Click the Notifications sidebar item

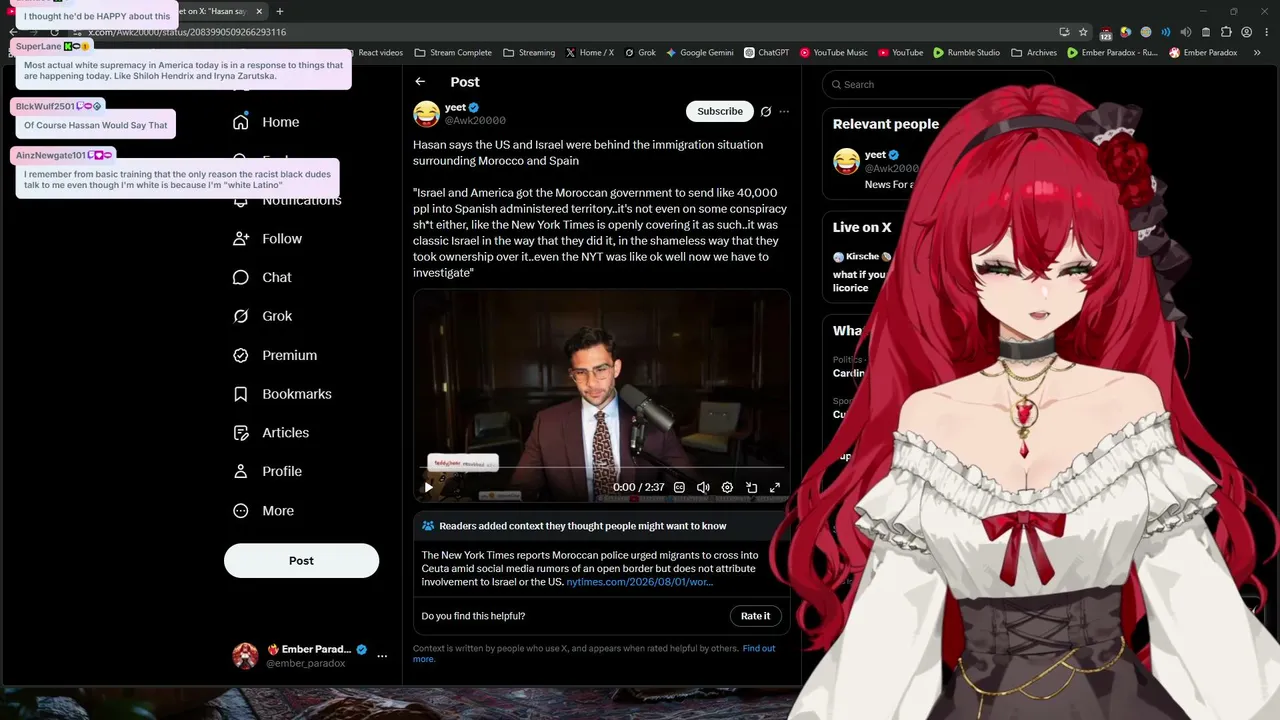click(287, 200)
